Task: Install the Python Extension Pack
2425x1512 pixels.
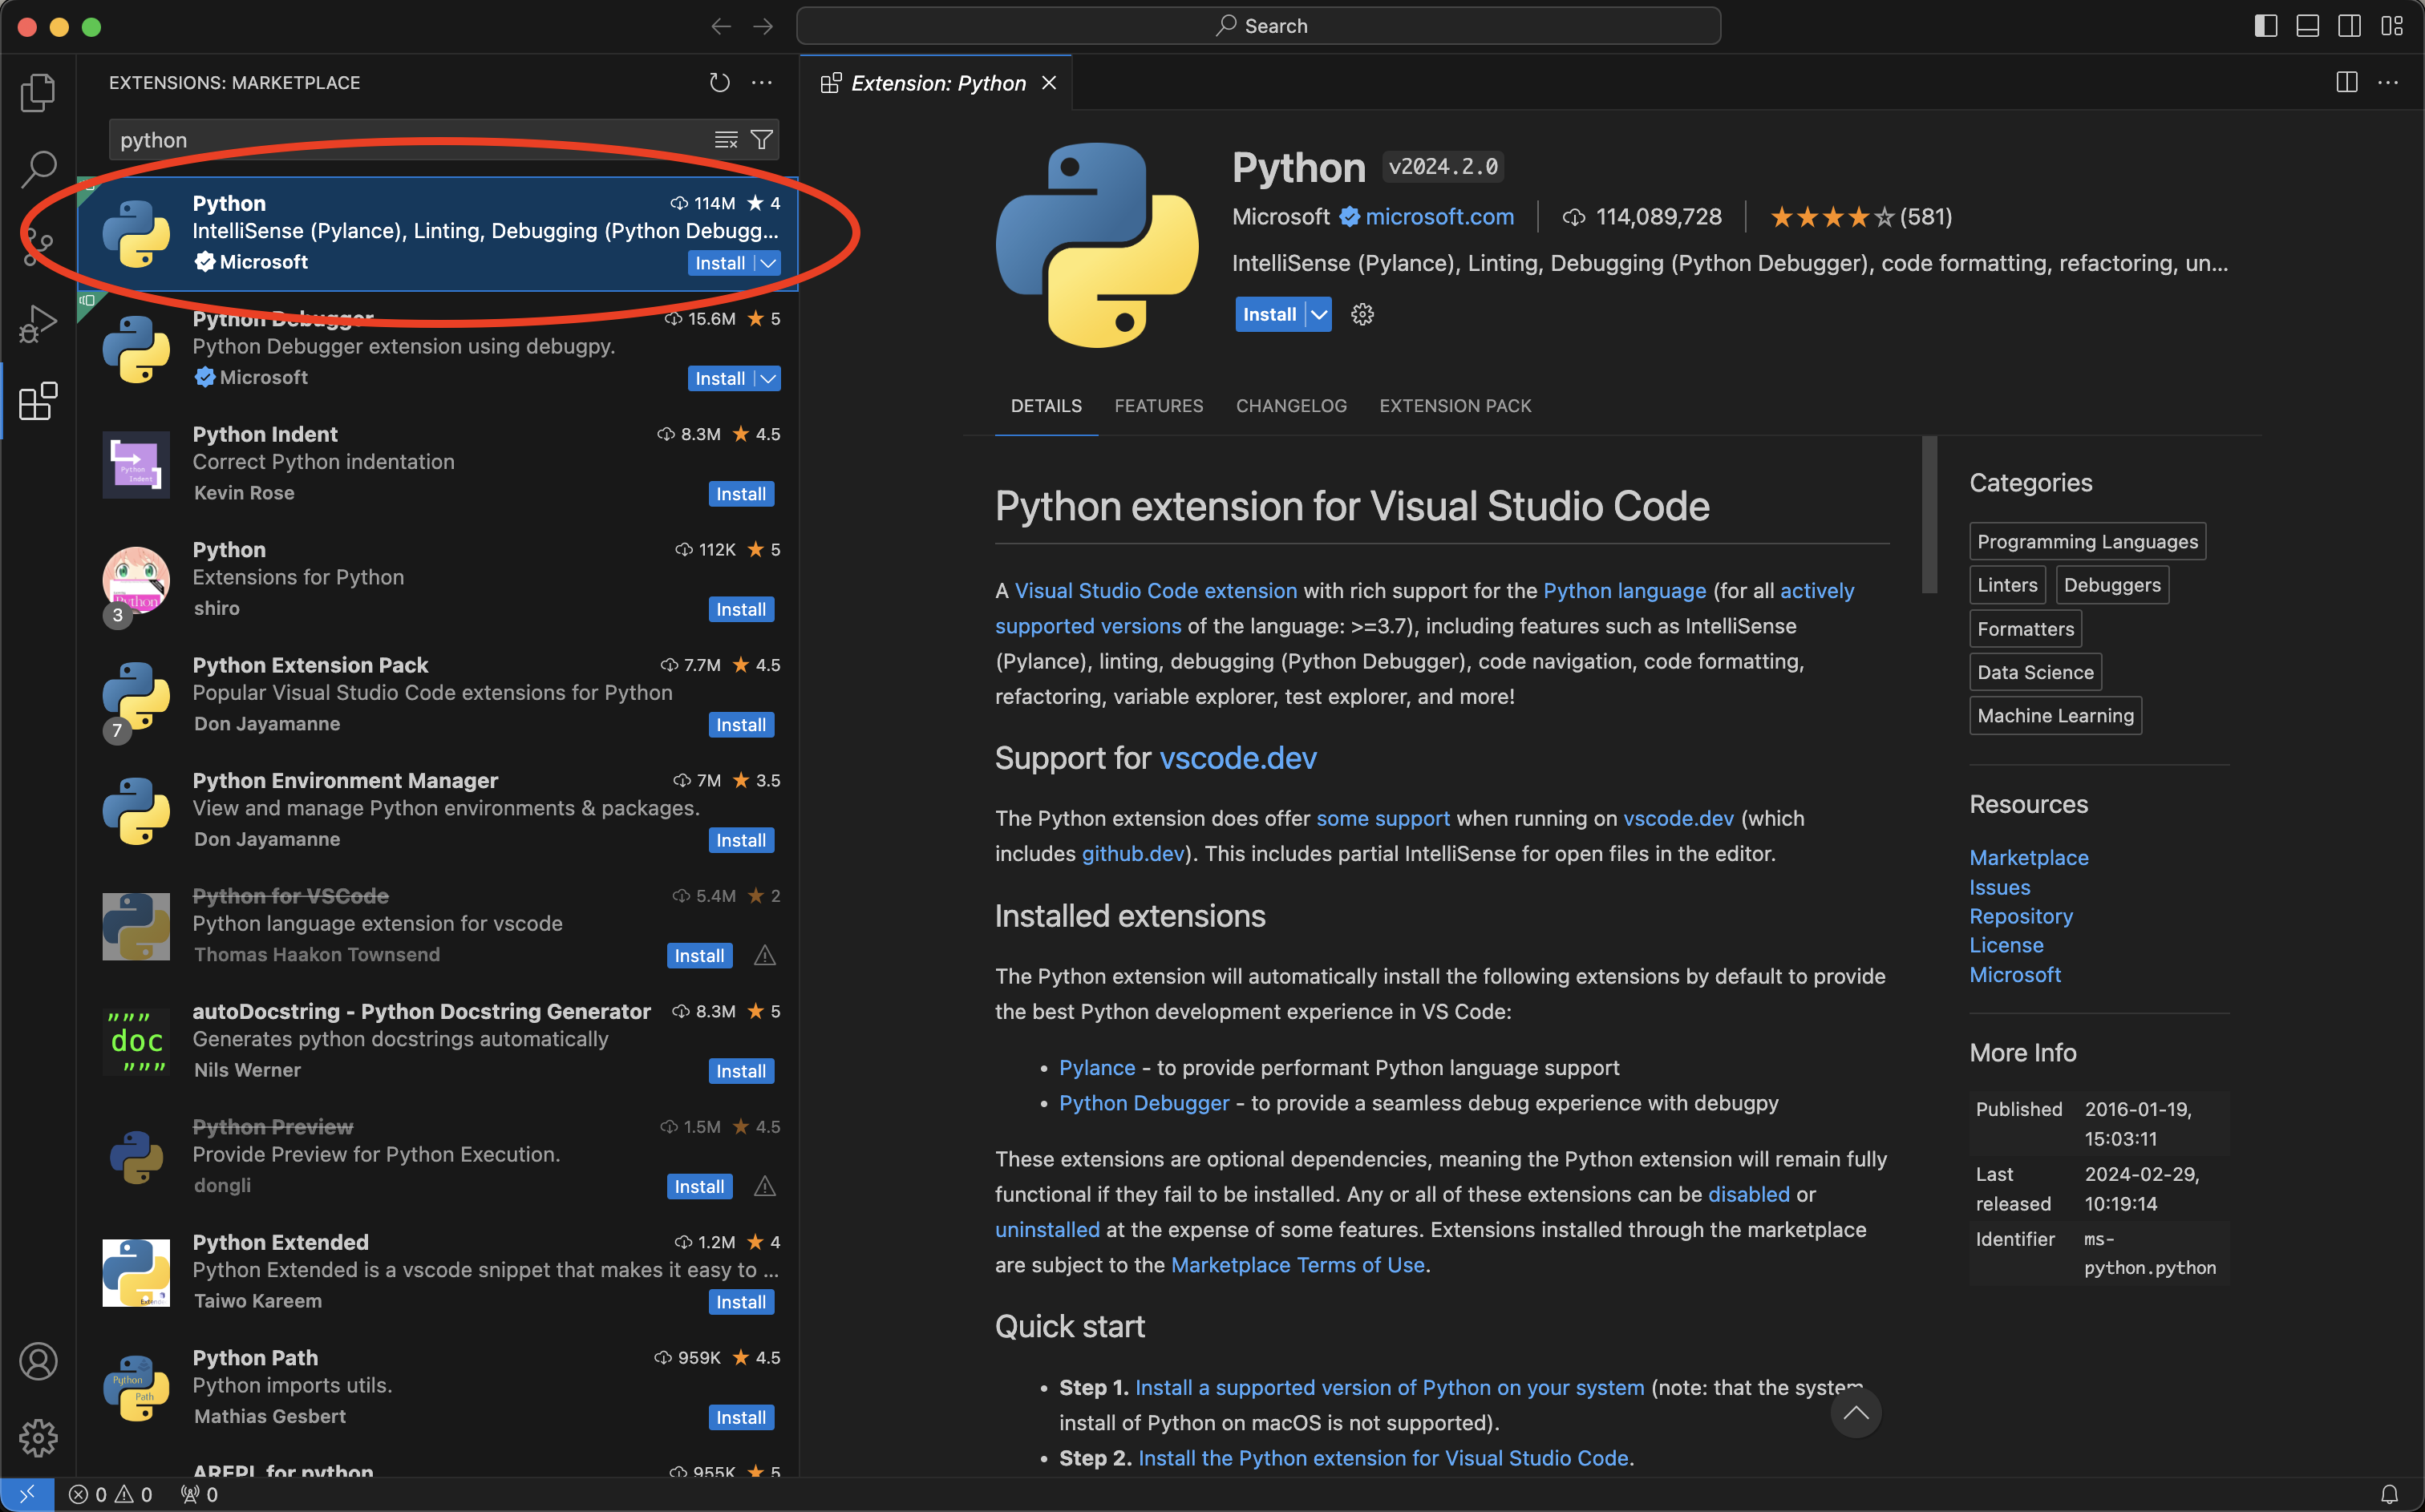Action: (x=741, y=725)
